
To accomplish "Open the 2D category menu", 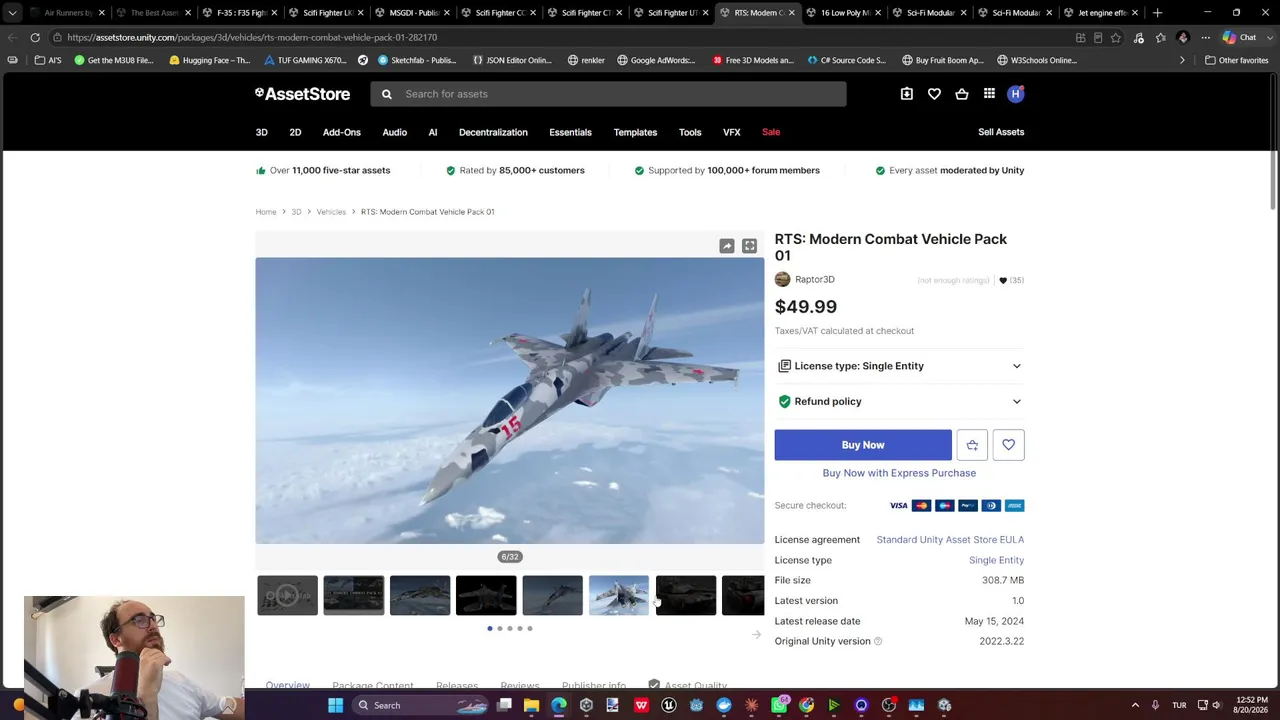I will point(295,132).
